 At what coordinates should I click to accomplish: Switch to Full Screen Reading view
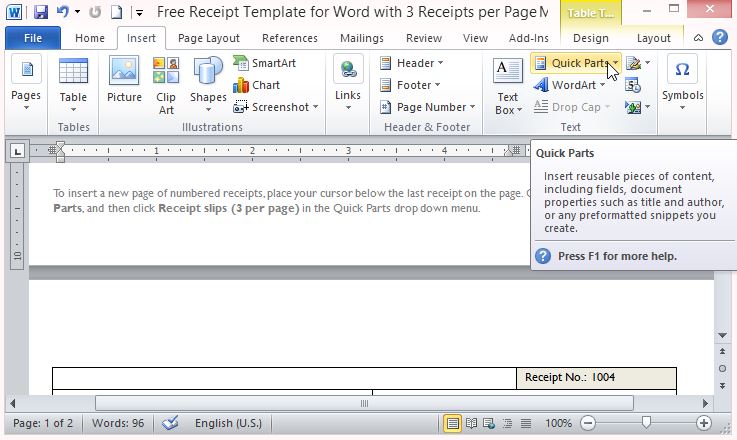(x=471, y=424)
